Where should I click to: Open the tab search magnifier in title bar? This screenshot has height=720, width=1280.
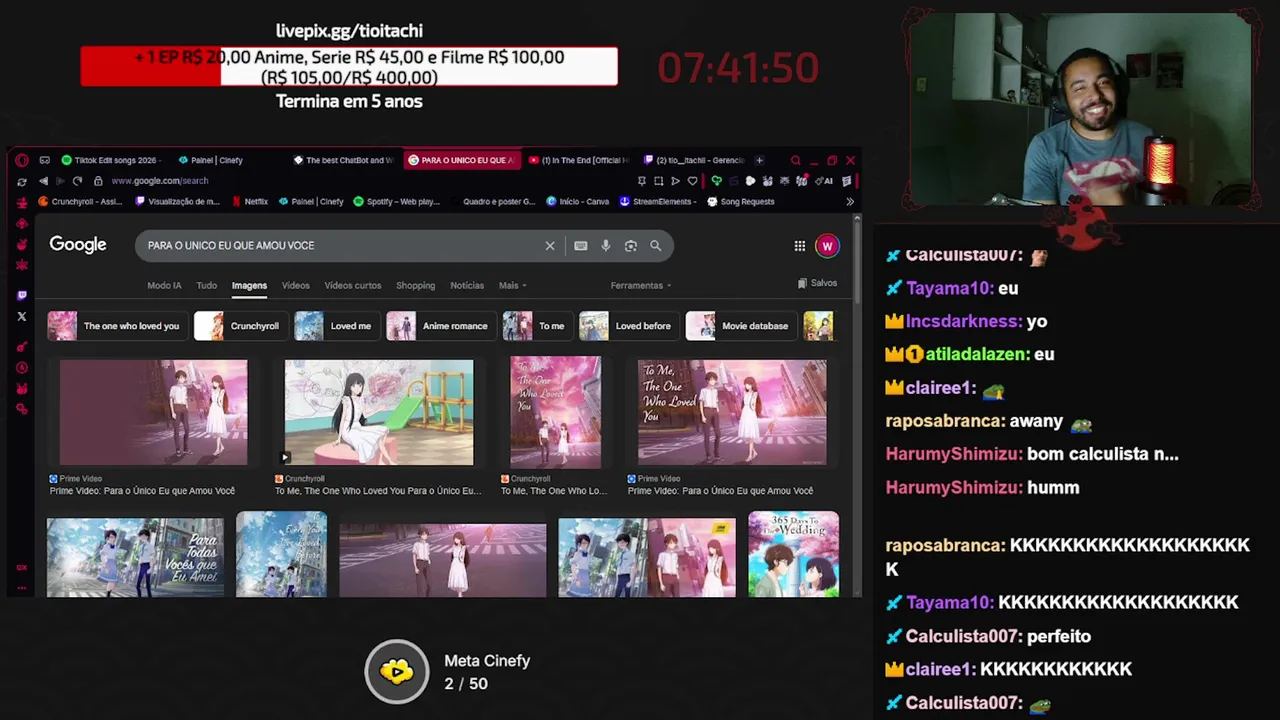click(796, 160)
